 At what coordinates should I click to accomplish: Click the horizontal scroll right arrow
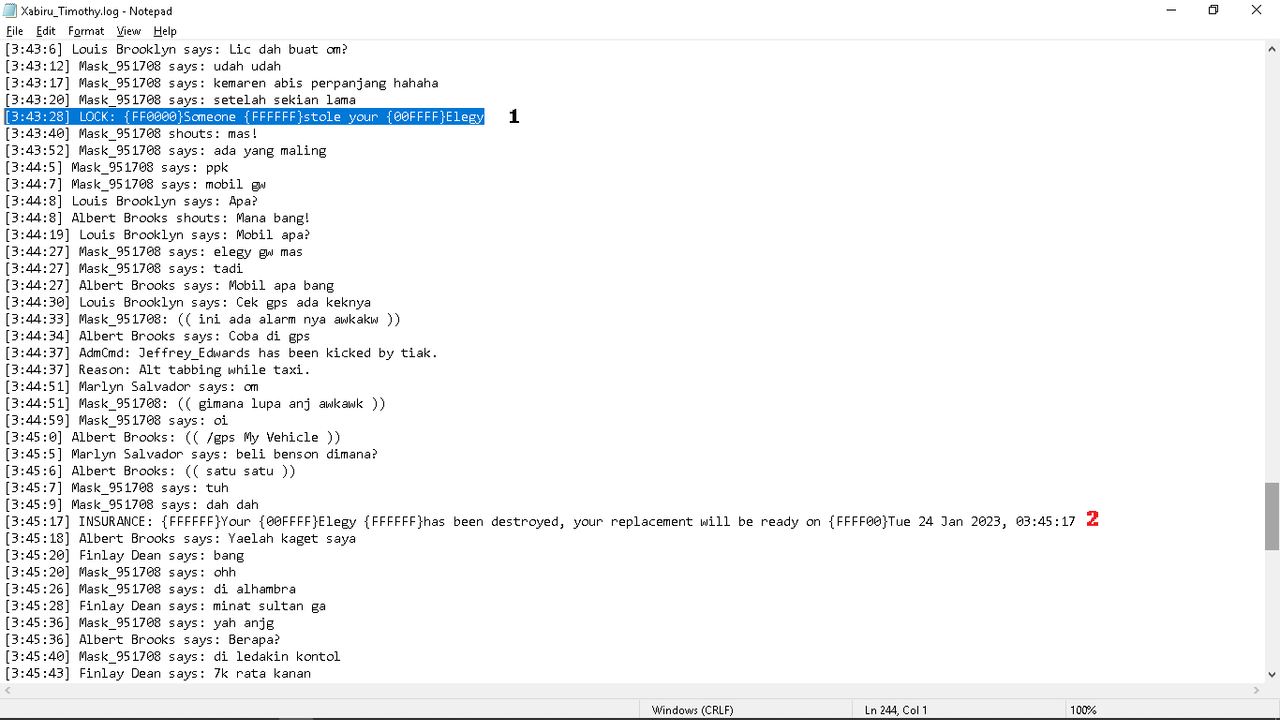click(x=1255, y=691)
